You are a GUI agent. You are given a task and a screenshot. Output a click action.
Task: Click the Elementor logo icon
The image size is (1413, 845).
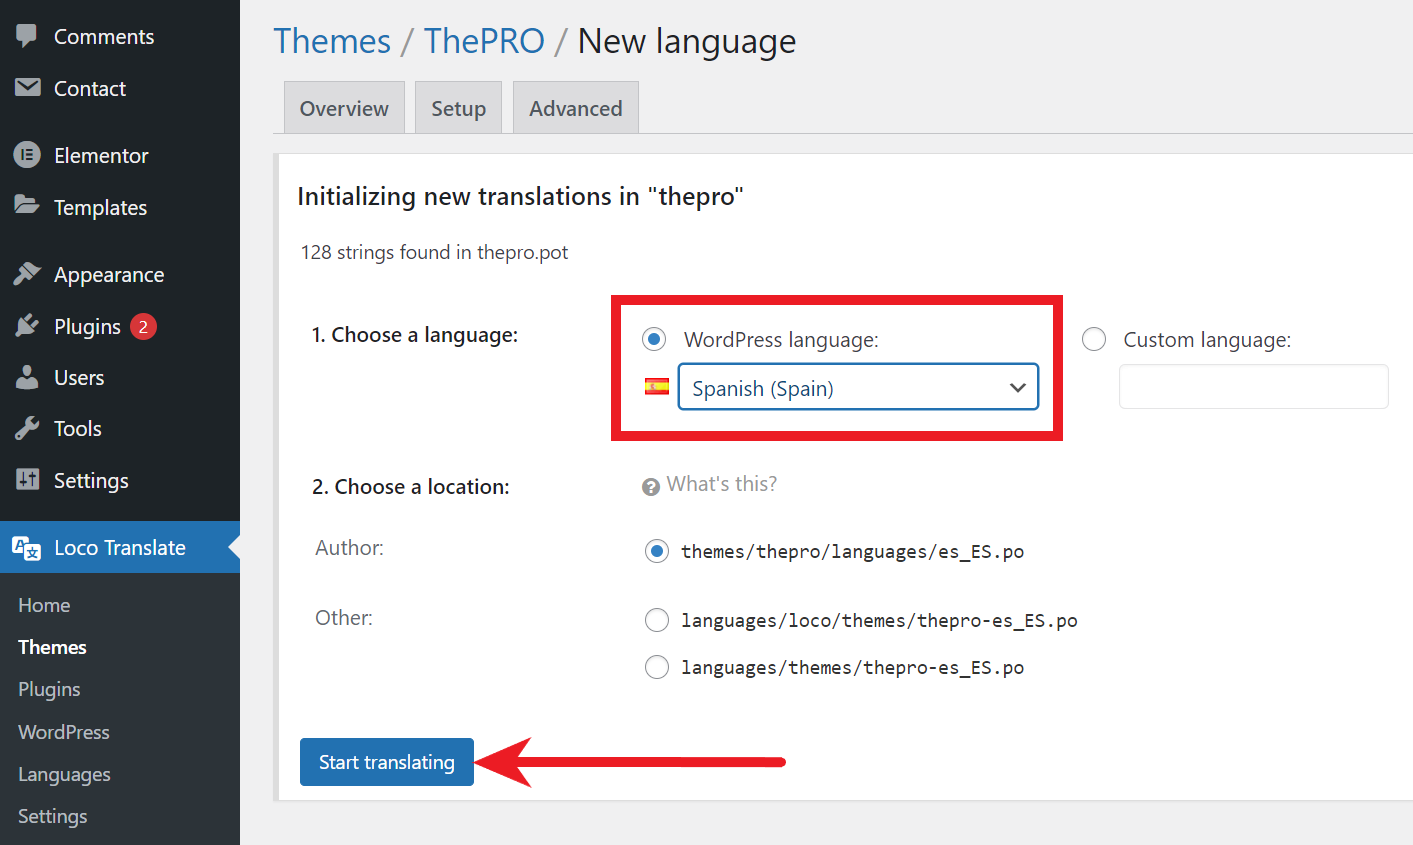27,155
